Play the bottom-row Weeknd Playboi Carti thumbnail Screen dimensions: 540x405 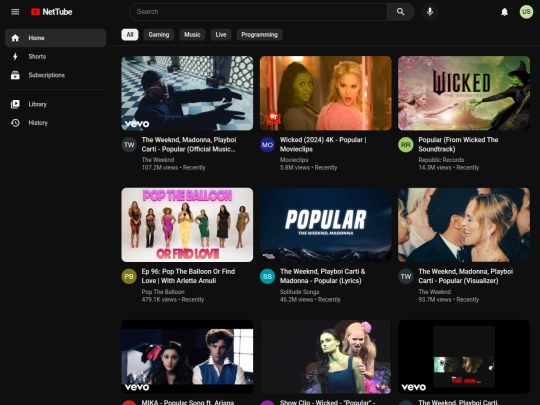tap(464, 357)
